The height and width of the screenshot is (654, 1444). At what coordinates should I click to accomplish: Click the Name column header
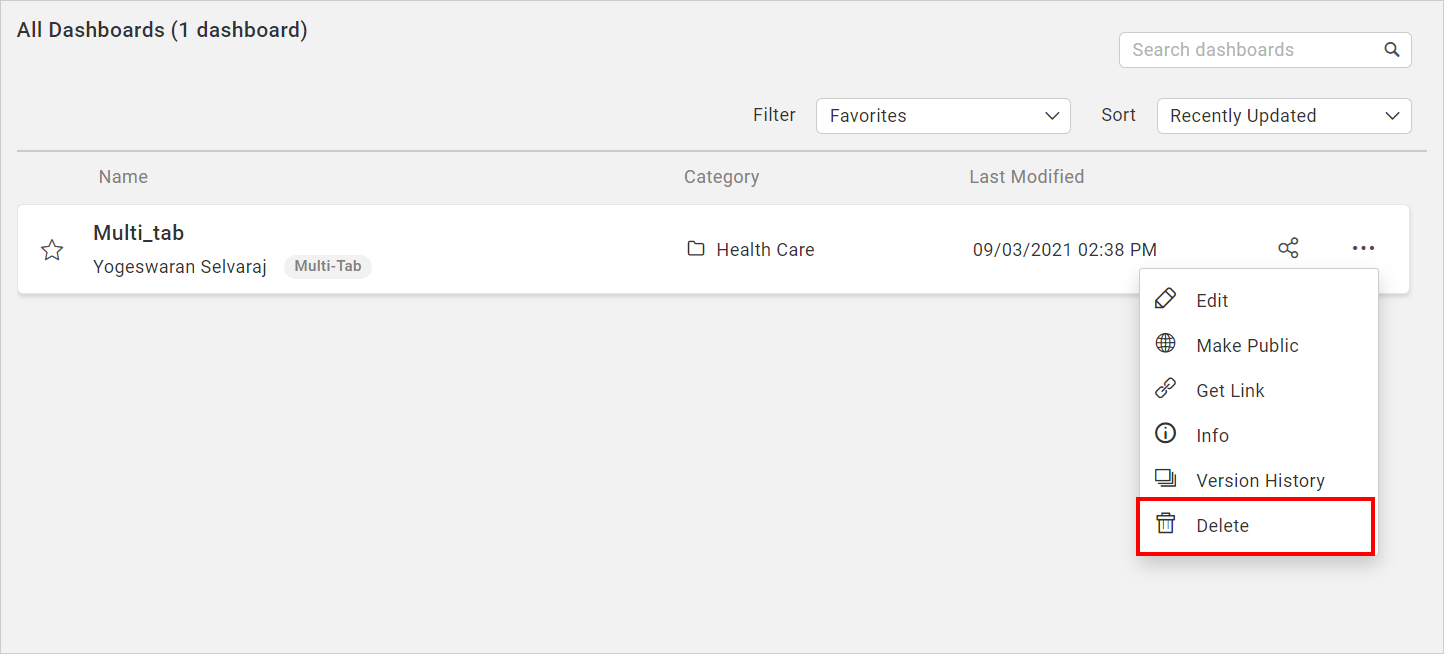[123, 177]
